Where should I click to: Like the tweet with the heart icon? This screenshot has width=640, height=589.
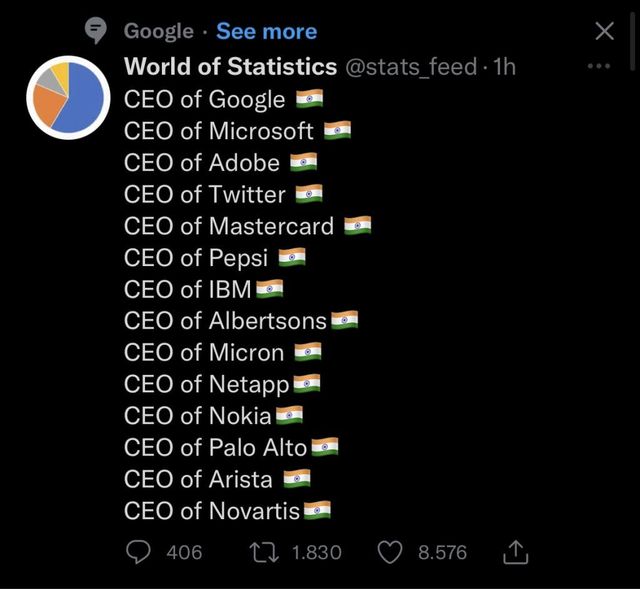click(x=393, y=551)
